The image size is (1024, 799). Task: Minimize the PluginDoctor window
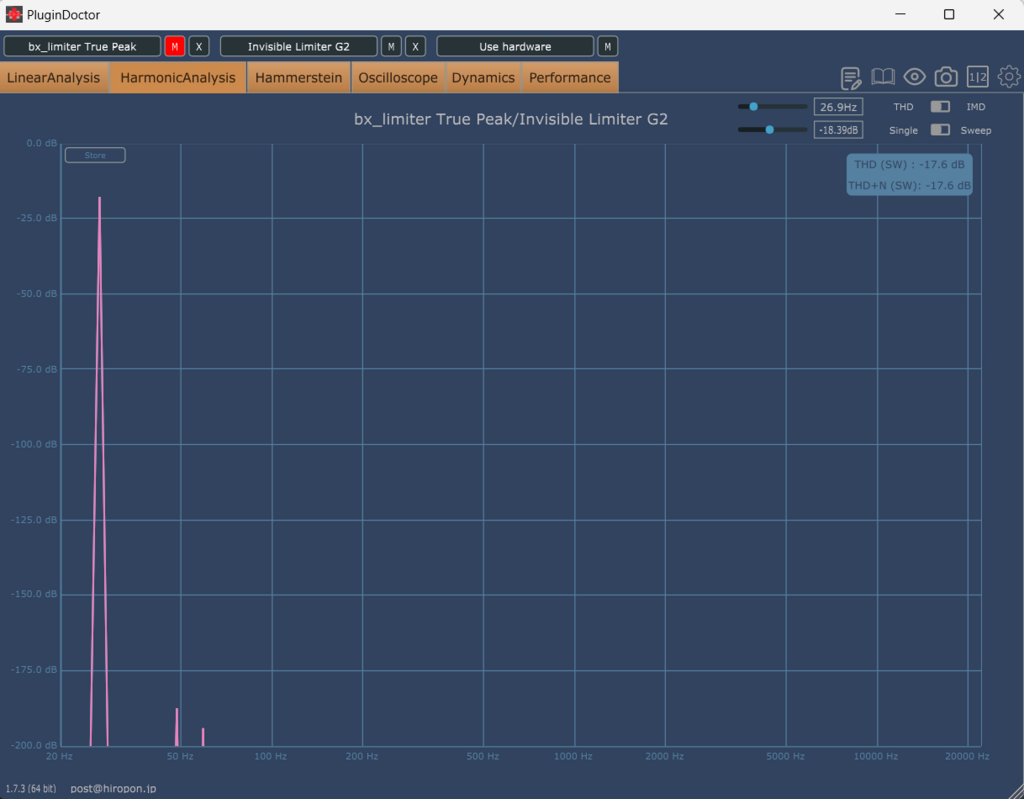pos(900,14)
